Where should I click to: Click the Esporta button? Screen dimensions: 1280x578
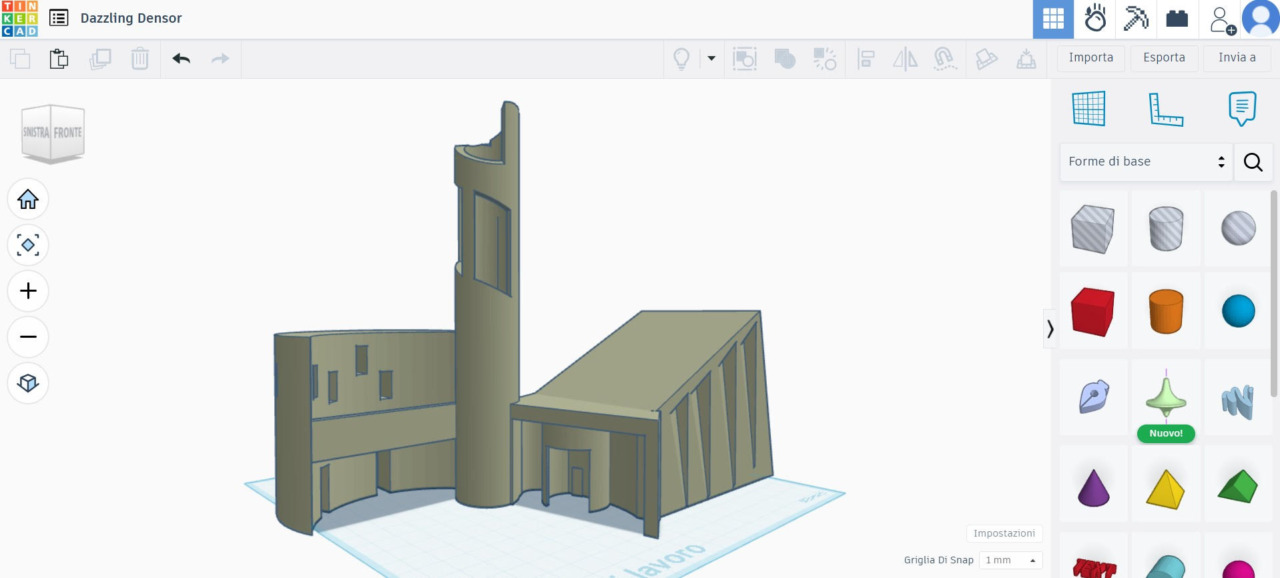[1164, 58]
